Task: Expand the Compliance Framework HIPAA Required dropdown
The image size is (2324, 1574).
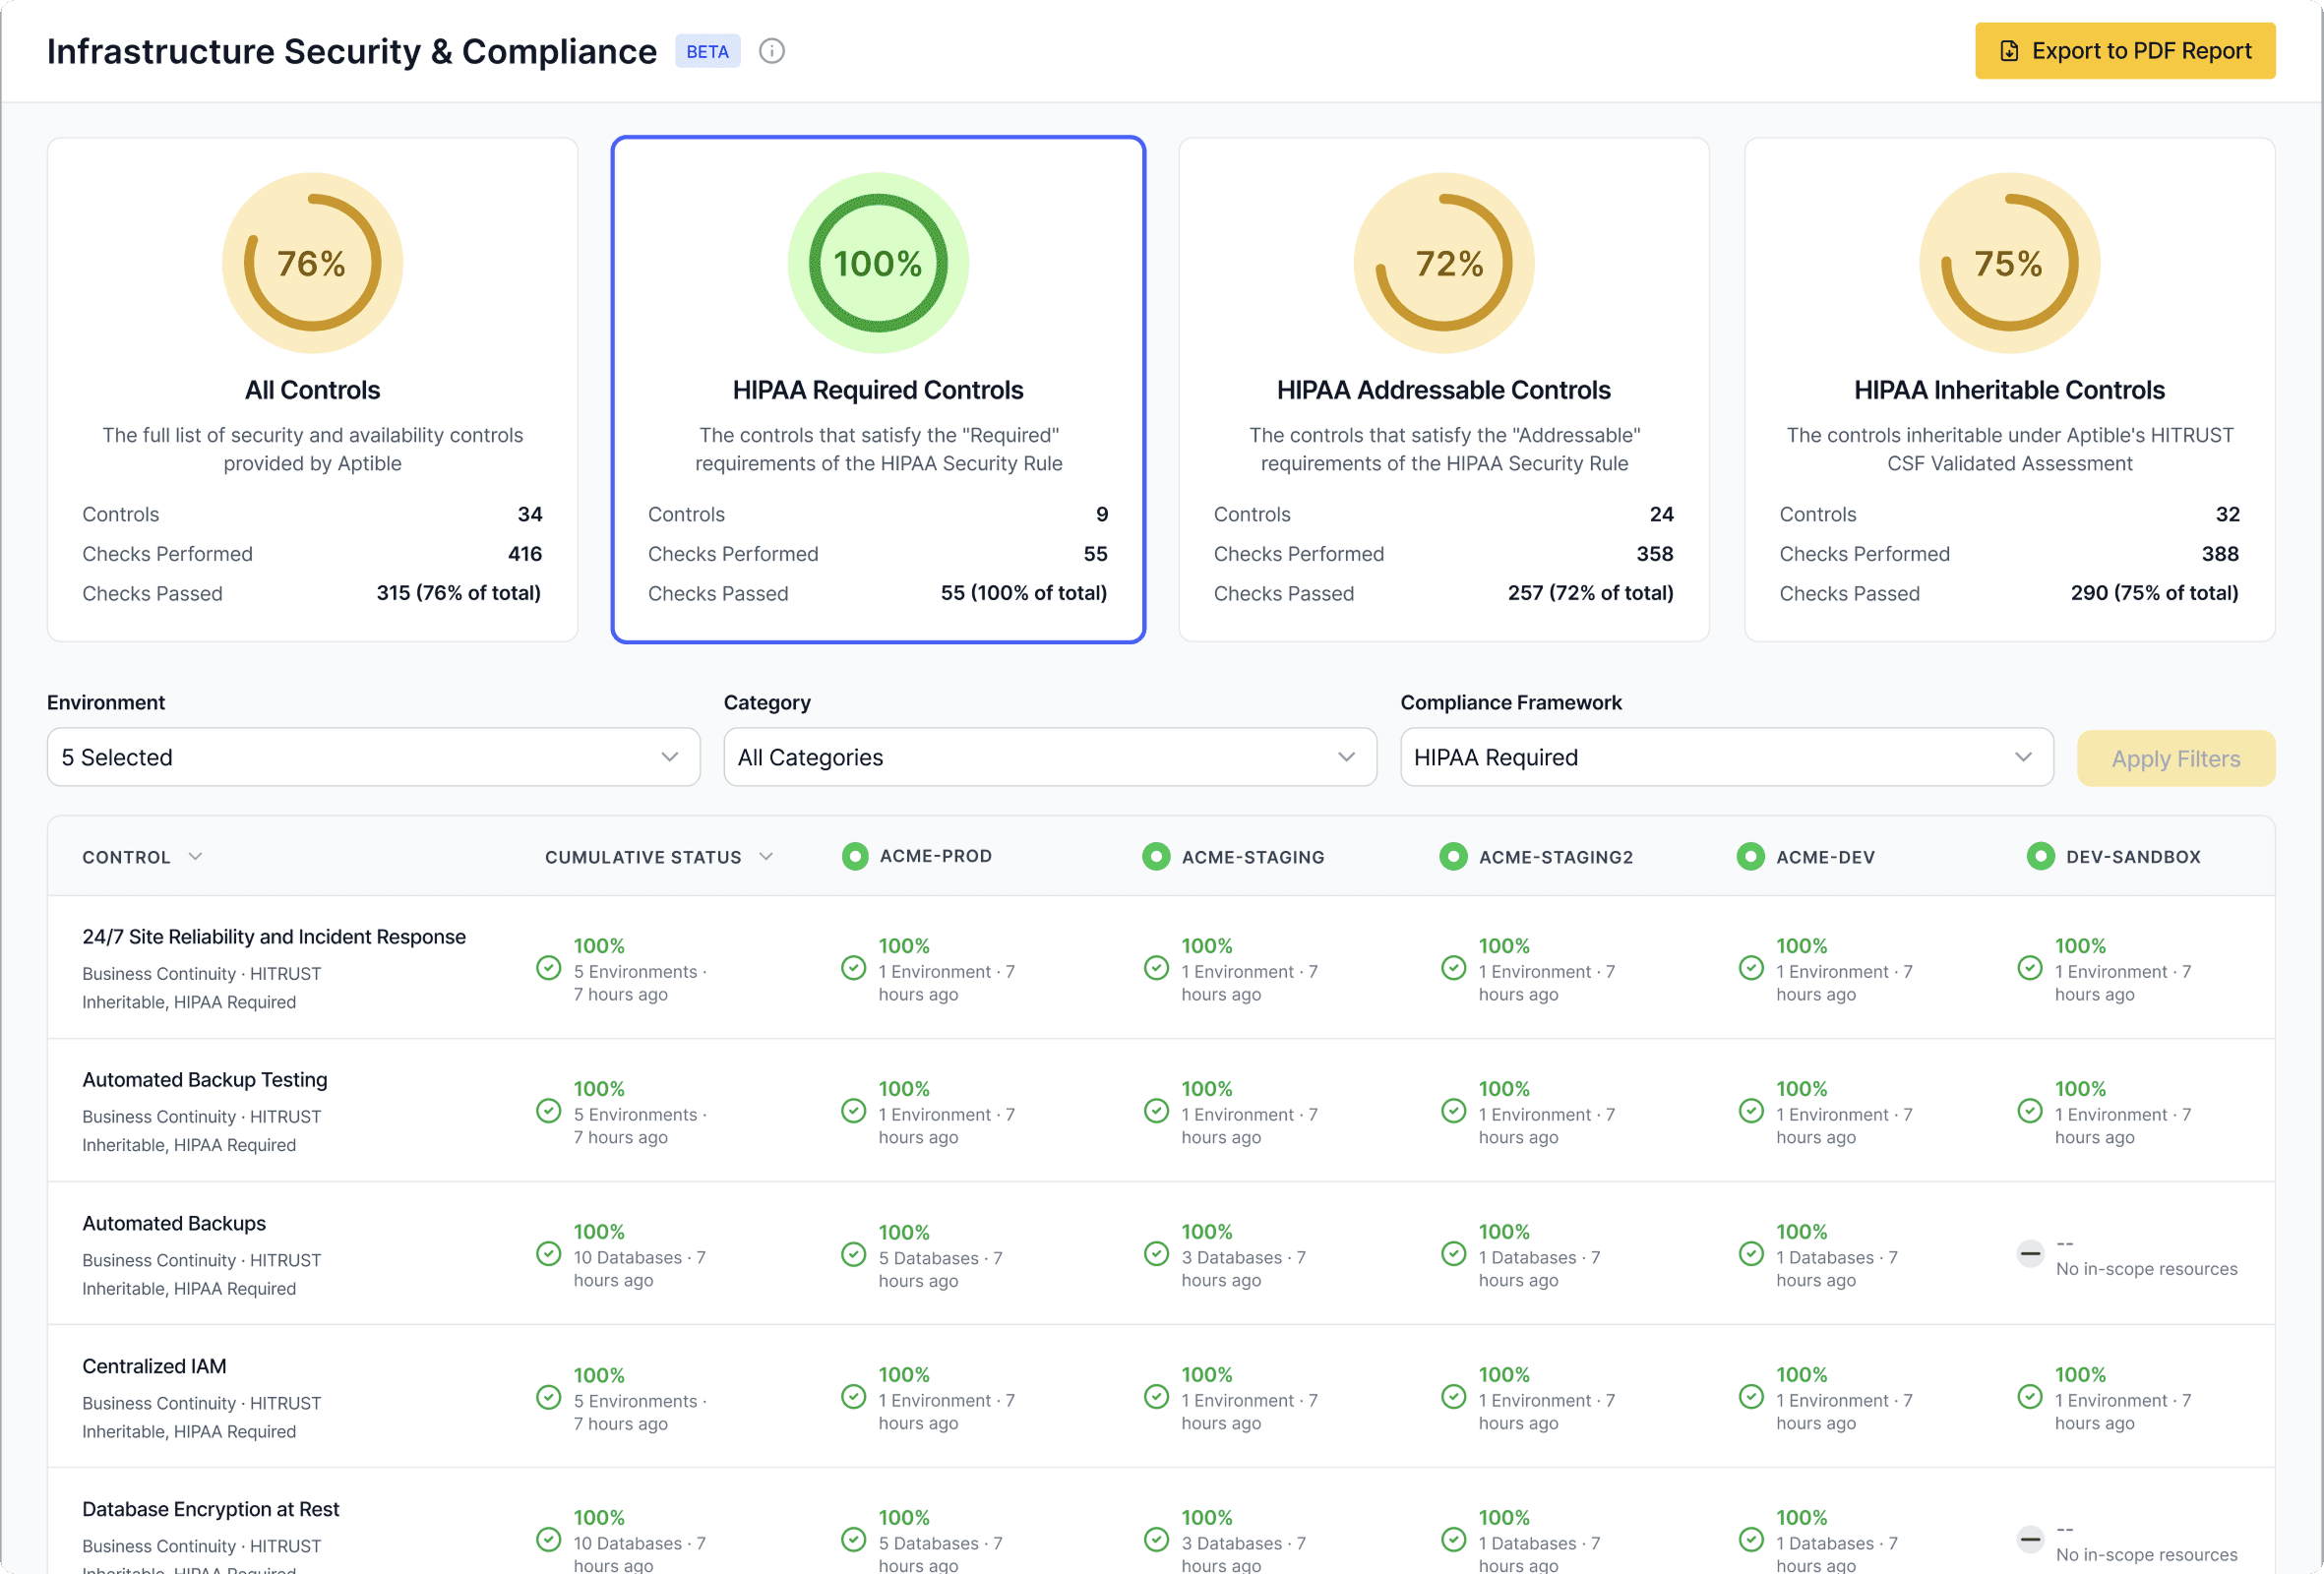Action: point(1726,758)
